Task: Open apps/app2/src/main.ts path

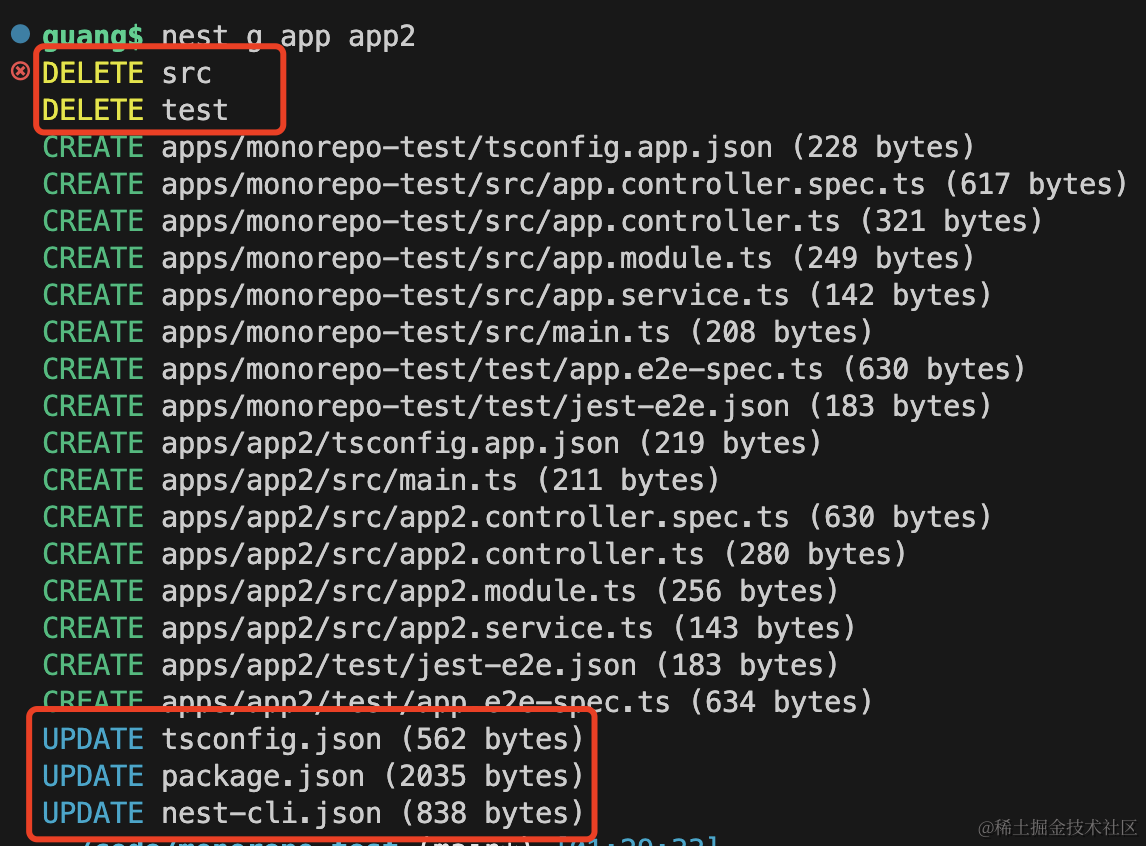Action: [339, 481]
